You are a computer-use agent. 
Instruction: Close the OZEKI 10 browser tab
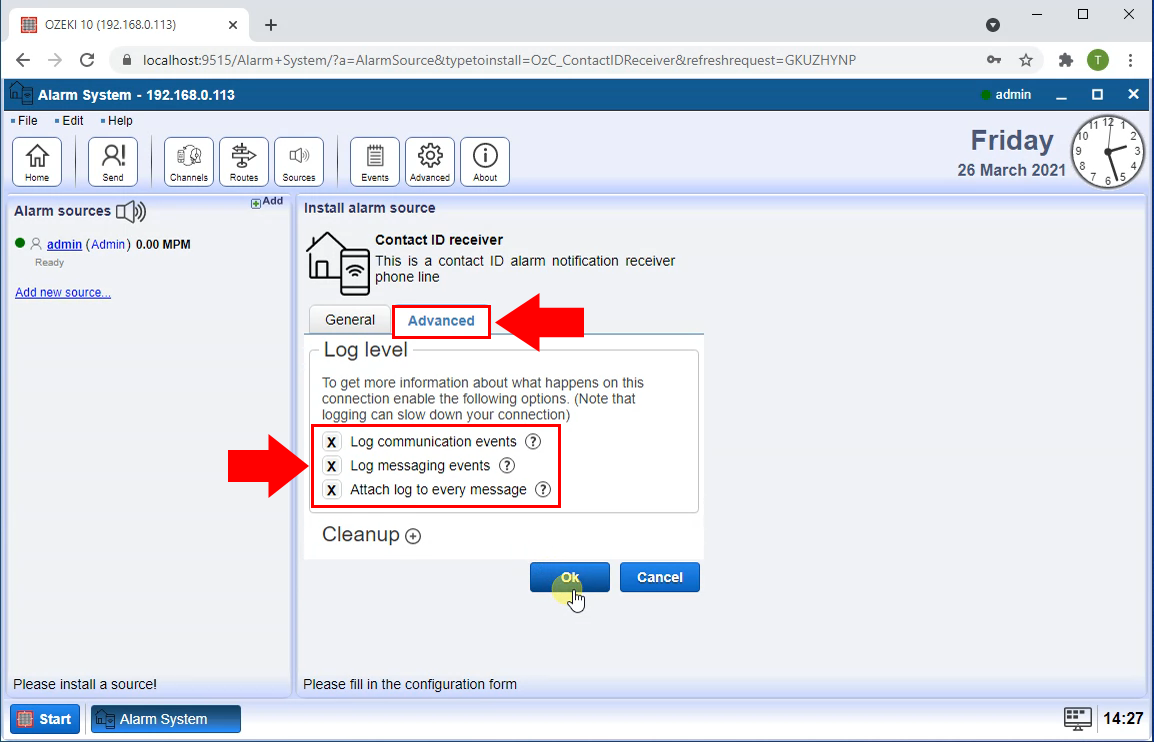click(x=233, y=25)
